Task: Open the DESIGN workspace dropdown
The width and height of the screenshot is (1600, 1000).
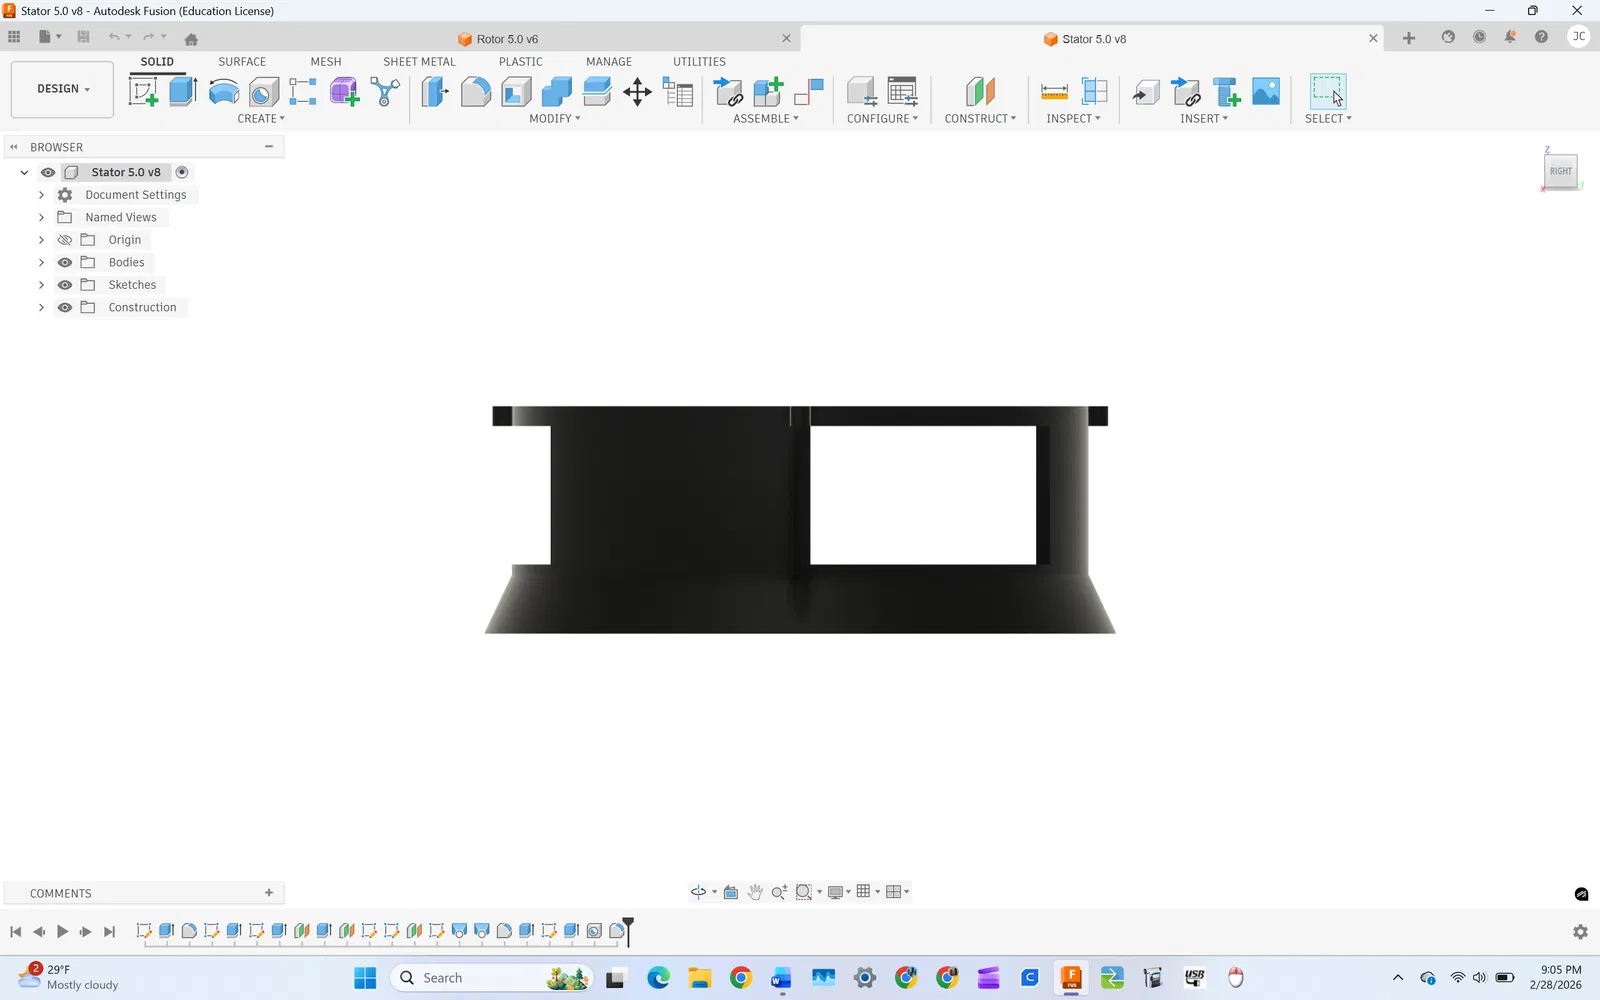Action: (x=62, y=89)
